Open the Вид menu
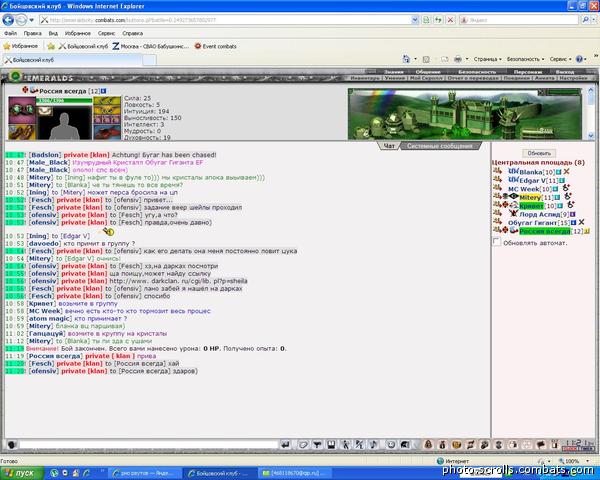The width and height of the screenshot is (600, 480). click(x=53, y=33)
